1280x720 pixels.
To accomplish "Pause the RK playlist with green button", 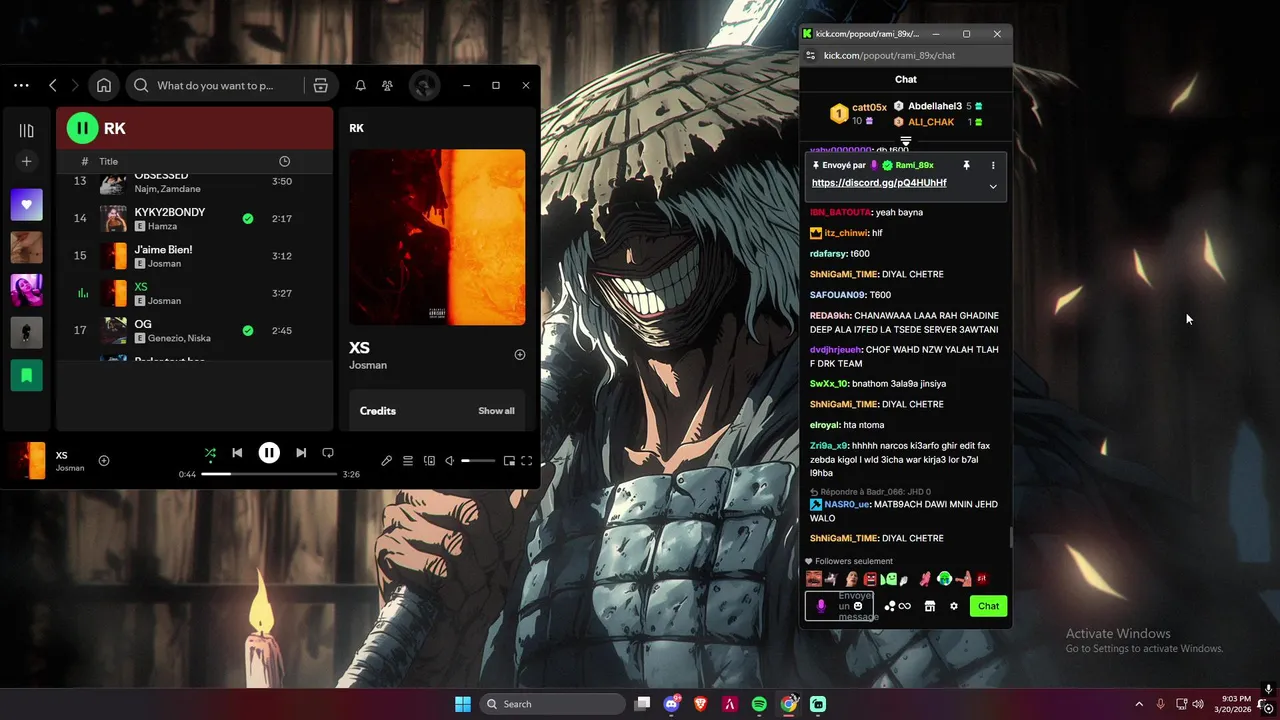I will [x=82, y=128].
